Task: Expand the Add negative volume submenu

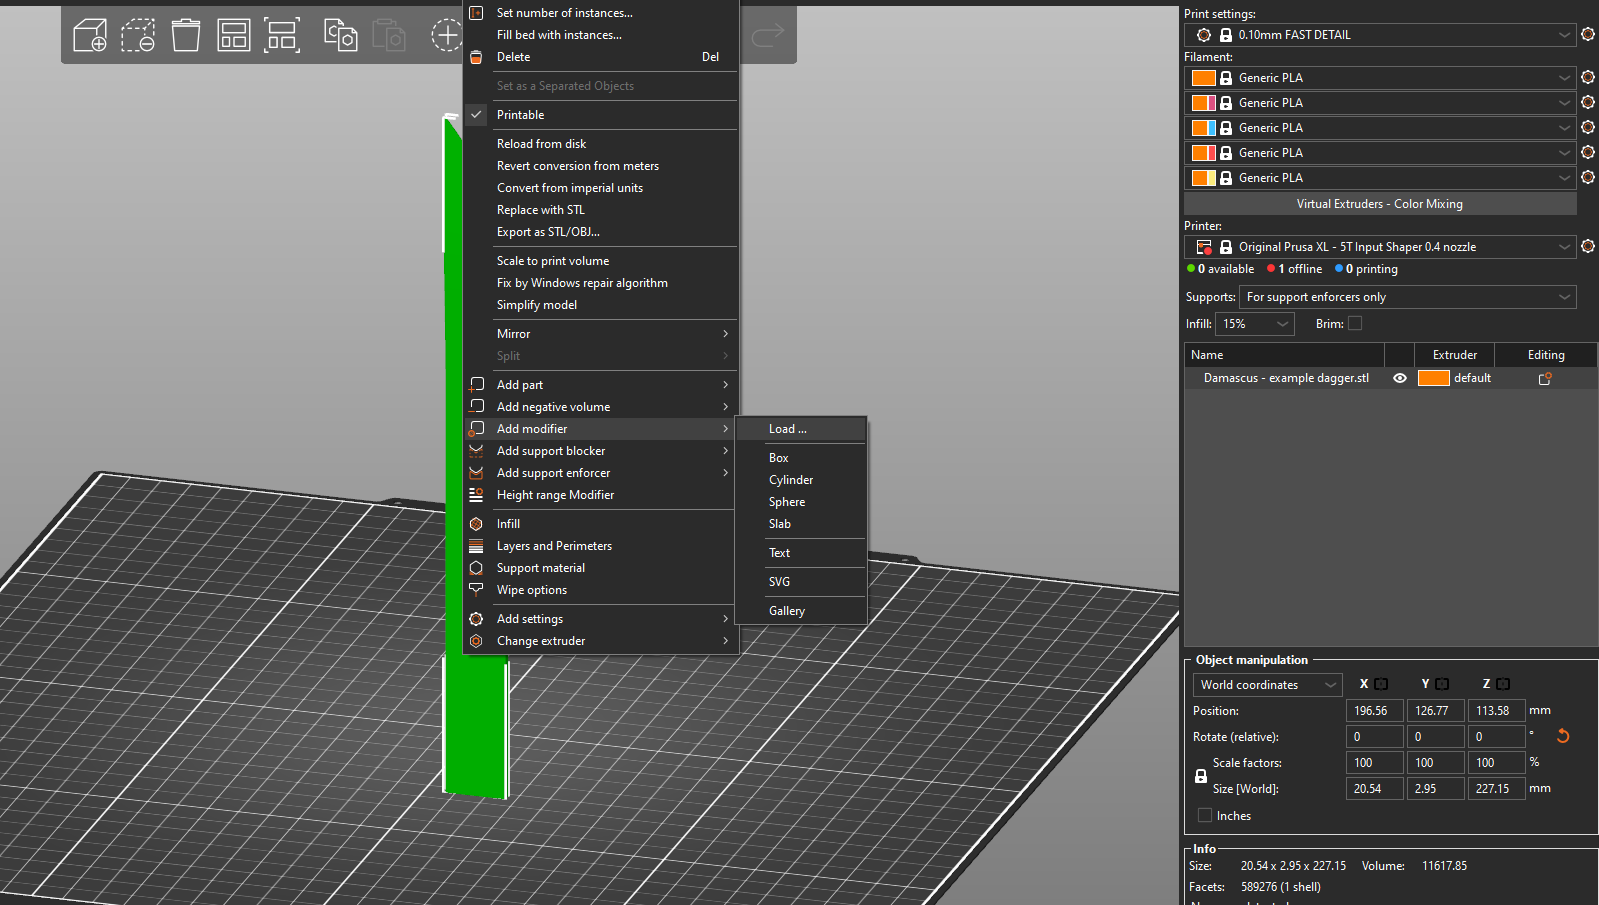Action: tap(601, 407)
